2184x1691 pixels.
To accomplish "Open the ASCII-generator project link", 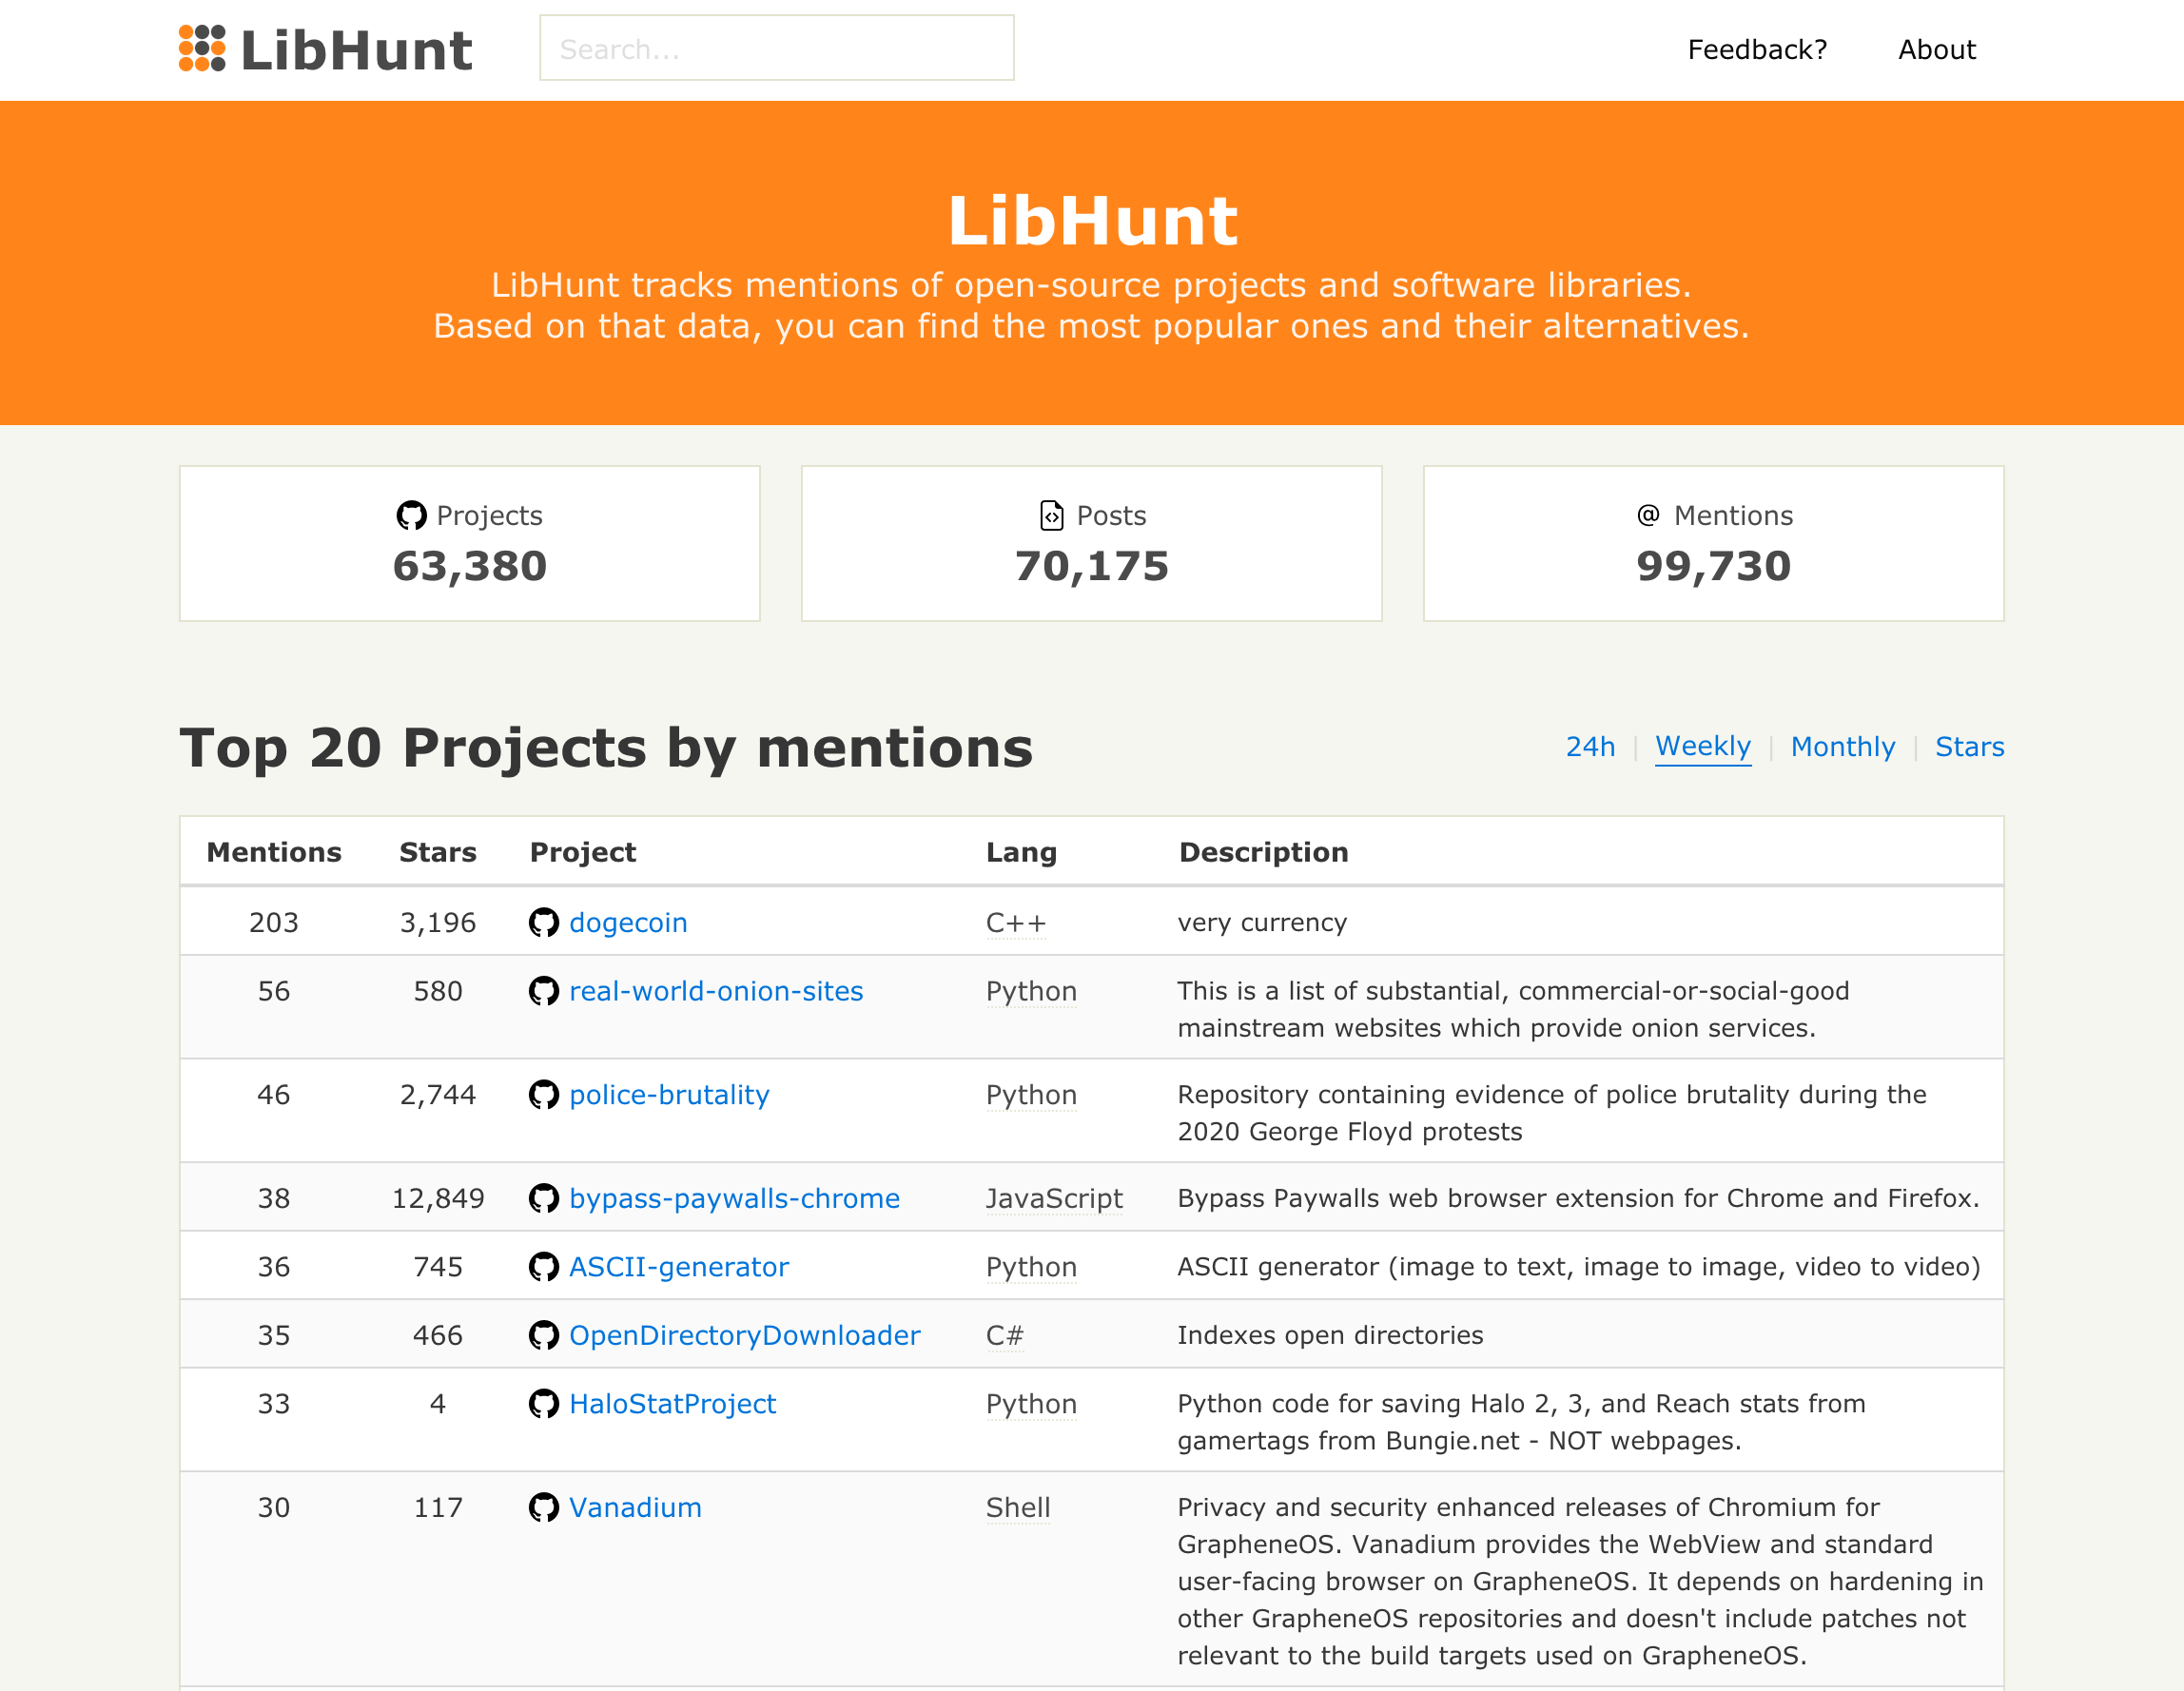I will pyautogui.click(x=679, y=1267).
